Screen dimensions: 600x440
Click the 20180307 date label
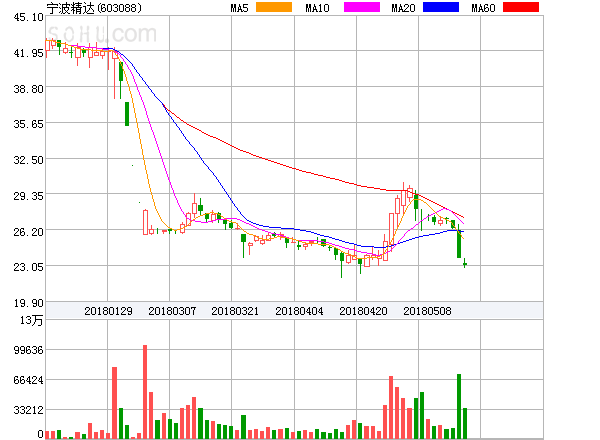point(172,311)
